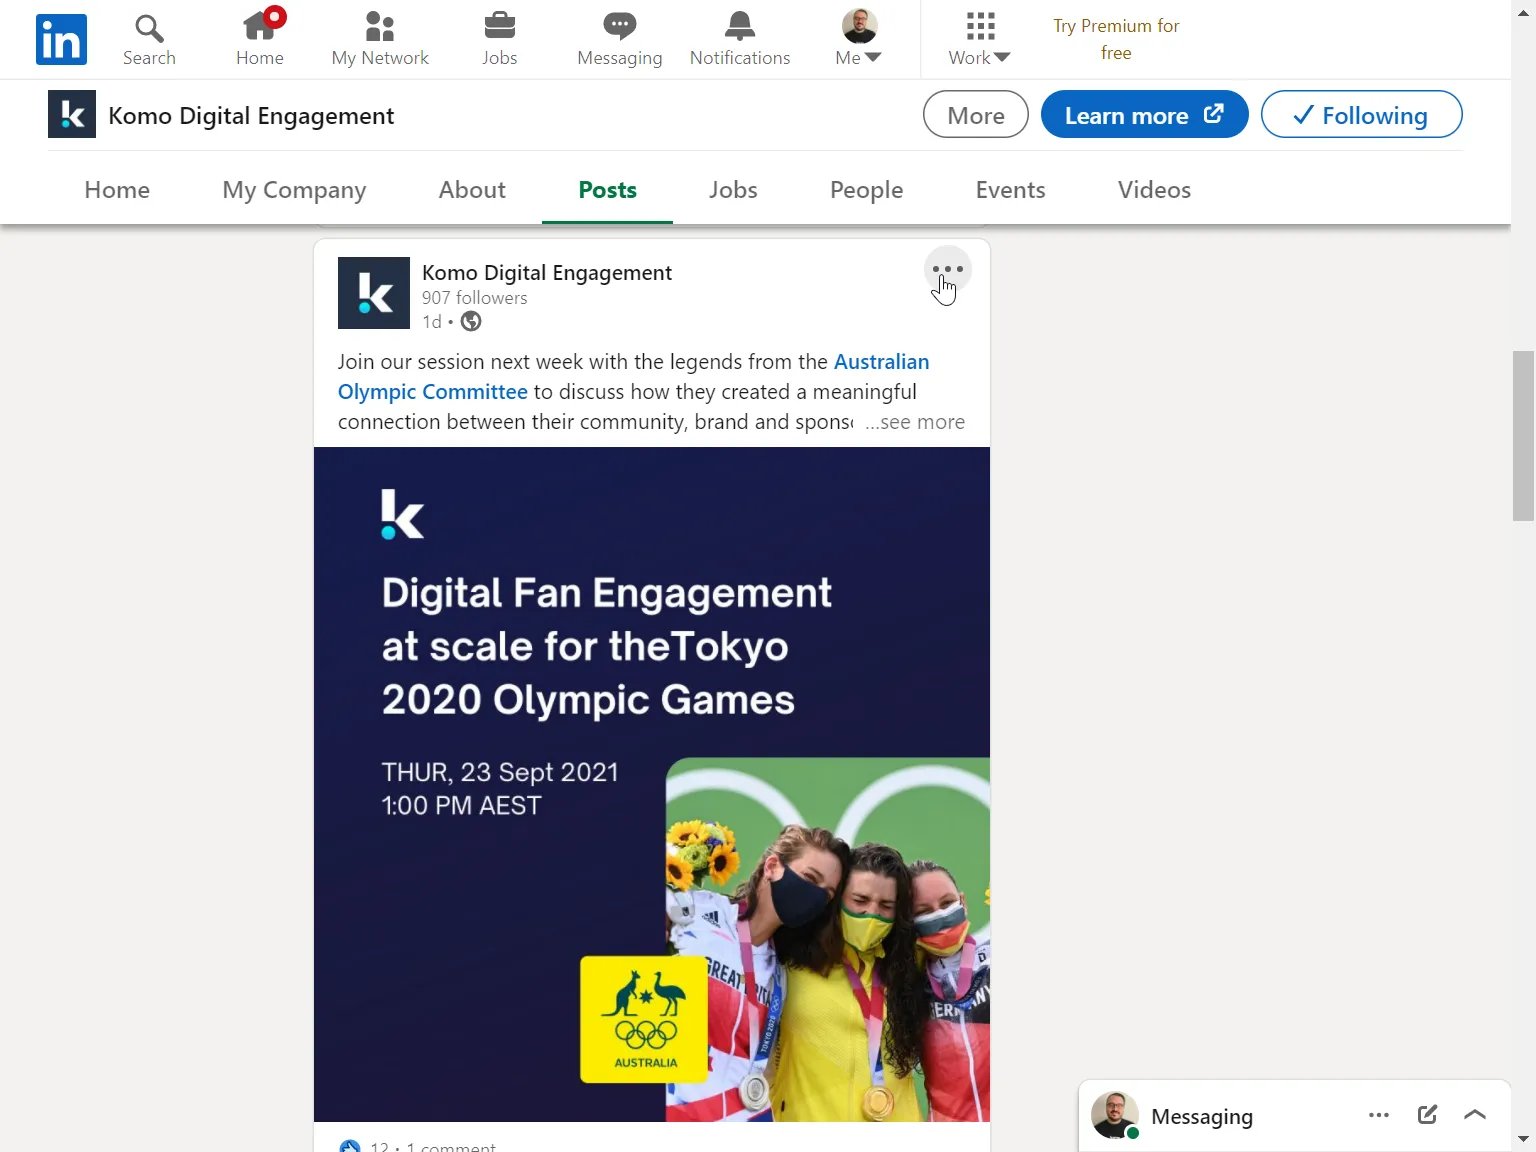The width and height of the screenshot is (1536, 1152).
Task: Open Notifications bell icon
Action: [740, 40]
